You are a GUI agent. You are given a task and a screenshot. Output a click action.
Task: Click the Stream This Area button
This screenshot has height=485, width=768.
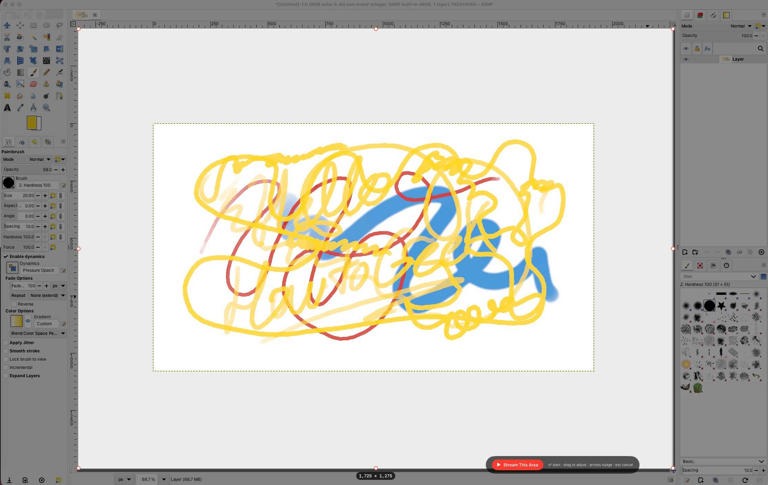pos(517,464)
